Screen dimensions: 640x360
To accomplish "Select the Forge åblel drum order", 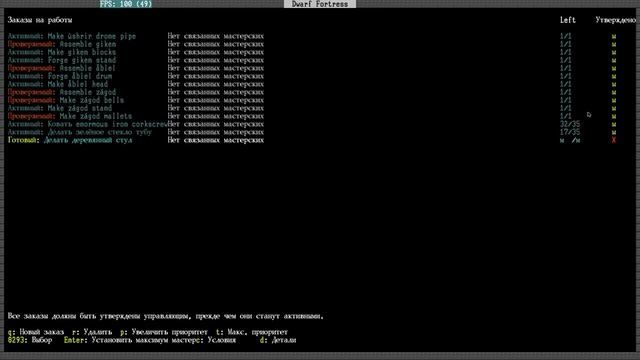I will [x=60, y=76].
